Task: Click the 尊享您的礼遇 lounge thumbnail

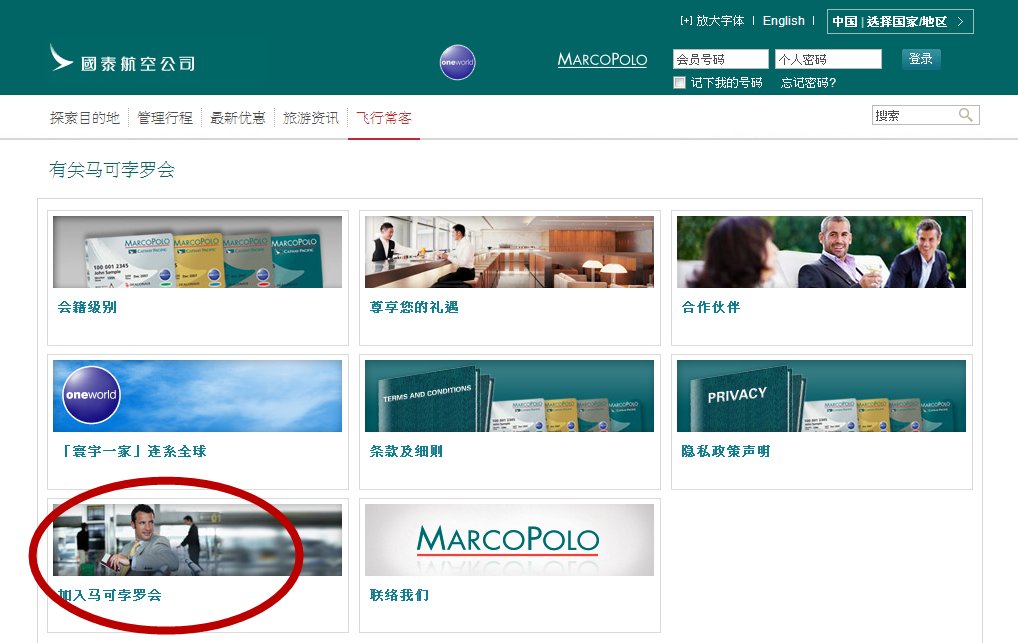Action: click(x=509, y=252)
